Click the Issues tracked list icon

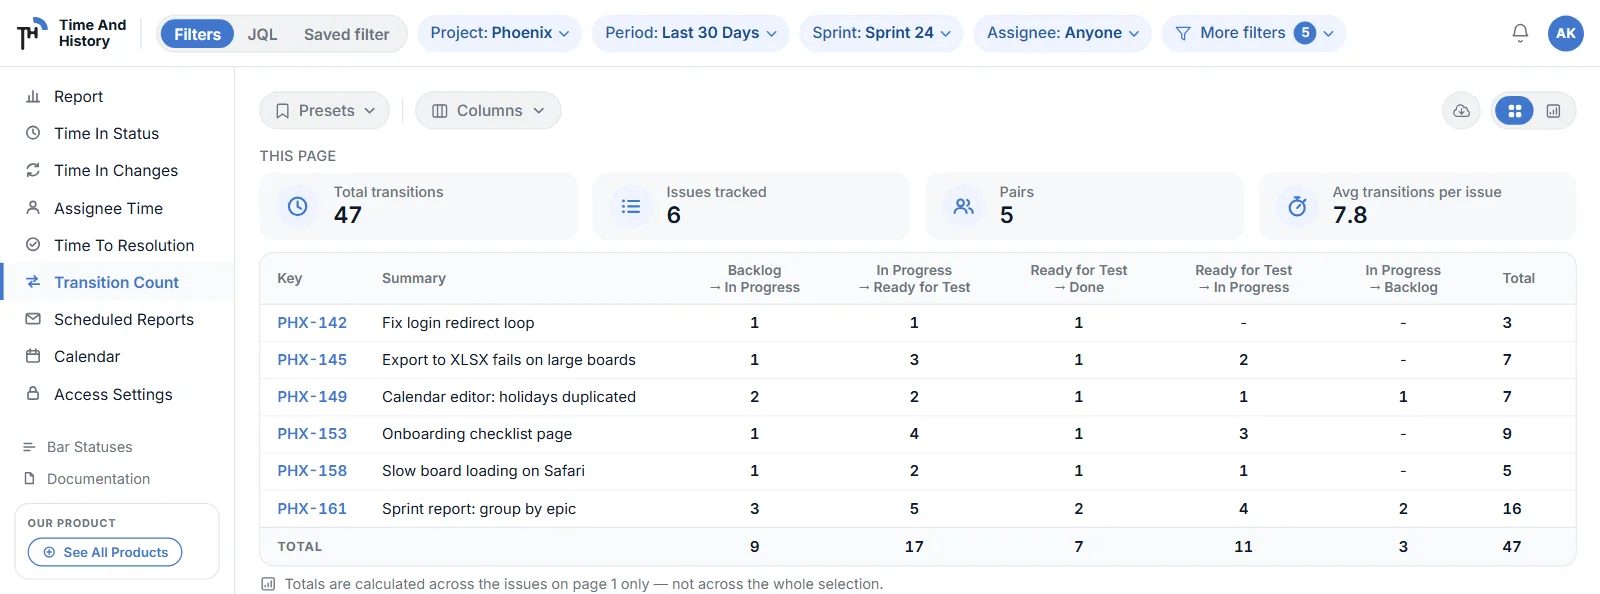click(631, 206)
